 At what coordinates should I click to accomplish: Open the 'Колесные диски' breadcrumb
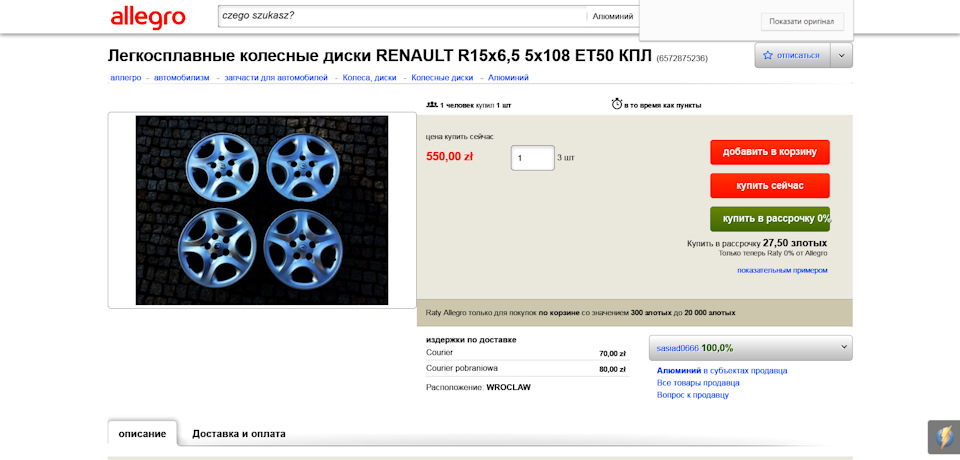[442, 78]
